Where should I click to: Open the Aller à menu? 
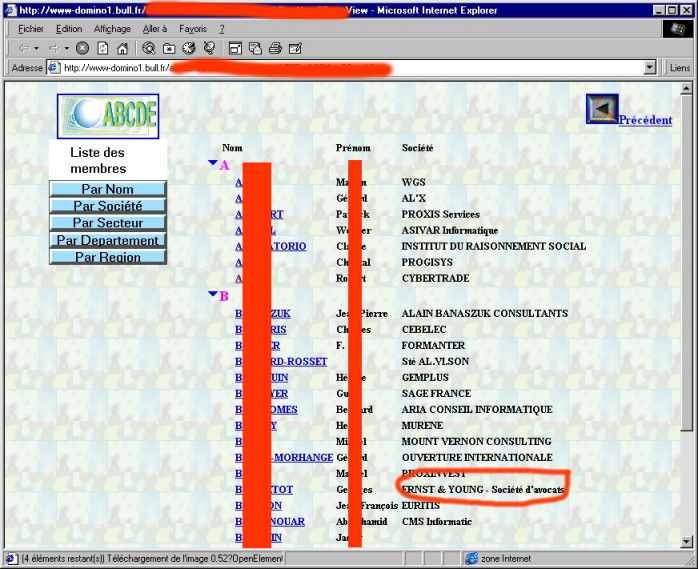[x=154, y=29]
